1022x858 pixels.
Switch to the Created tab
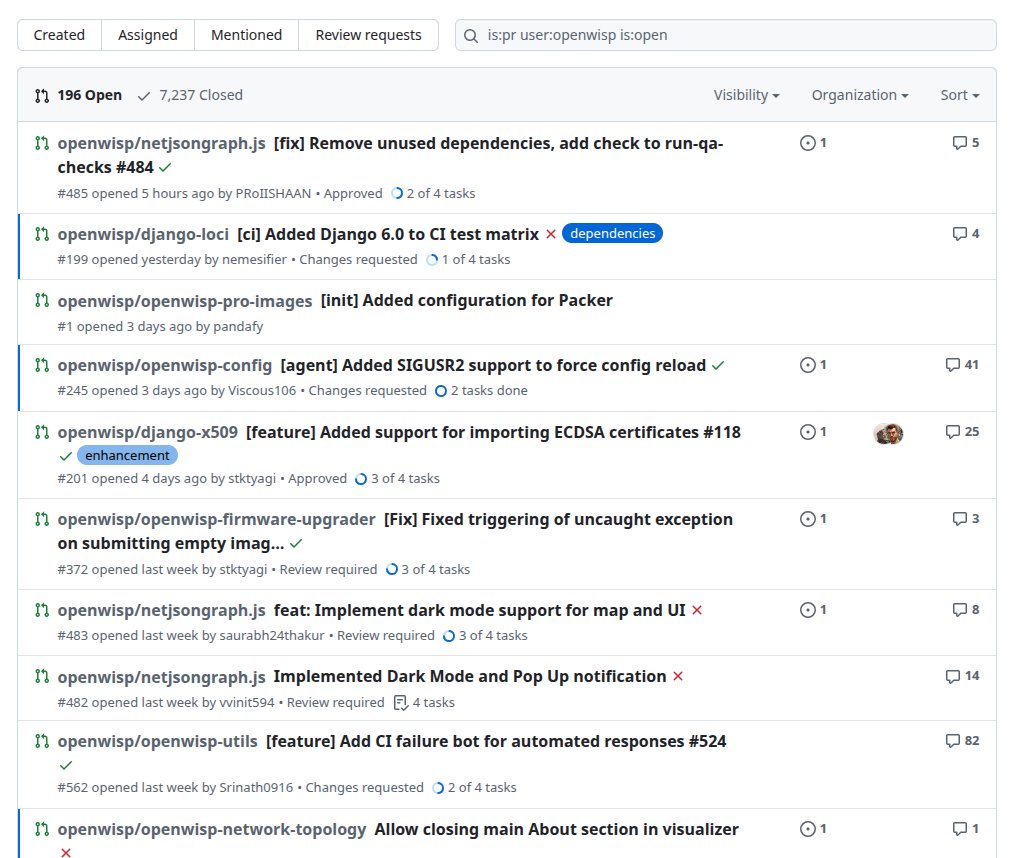coord(59,35)
